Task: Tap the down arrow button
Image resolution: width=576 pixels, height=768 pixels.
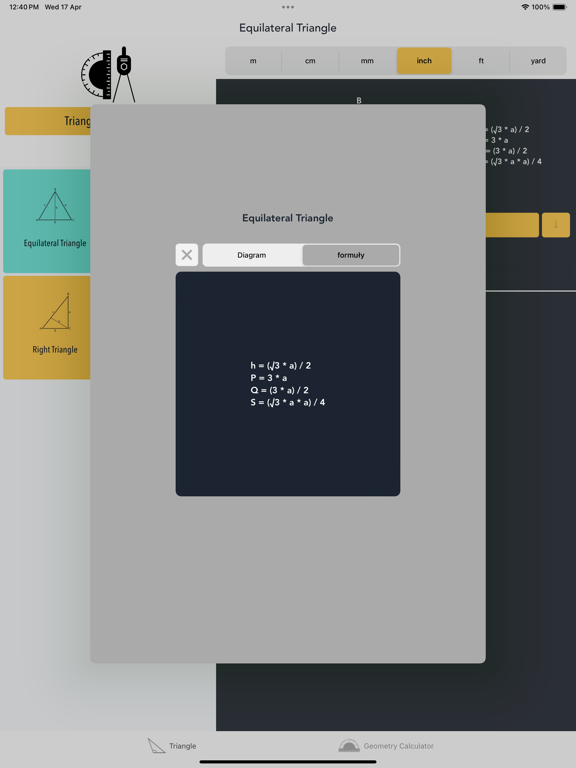Action: click(x=556, y=225)
